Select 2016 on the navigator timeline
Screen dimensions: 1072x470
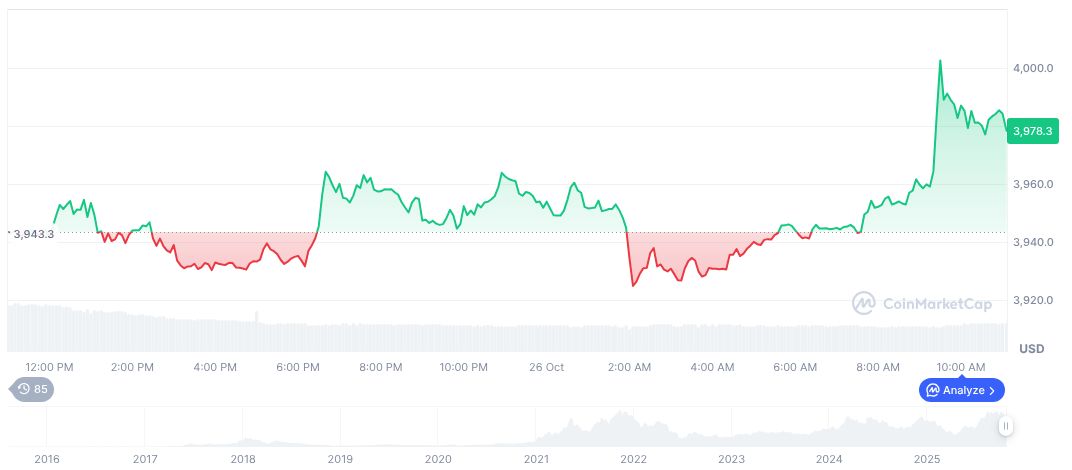pyautogui.click(x=46, y=459)
